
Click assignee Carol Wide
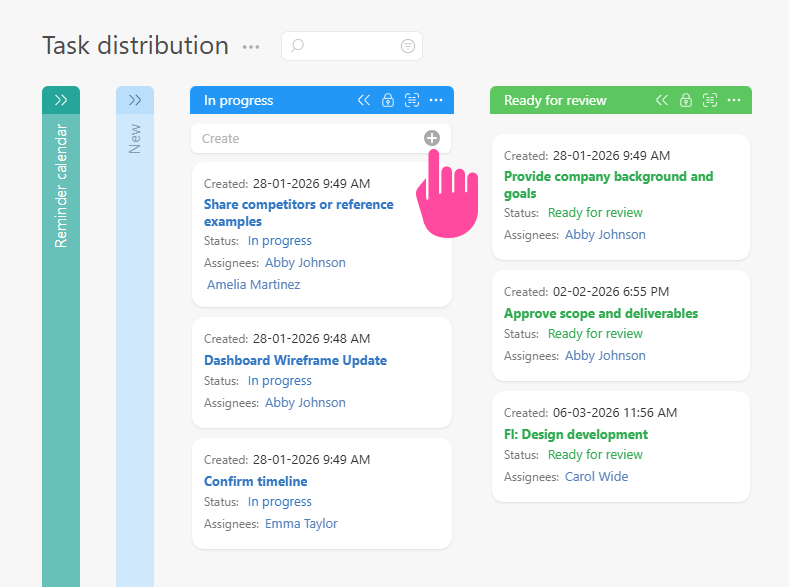point(596,476)
